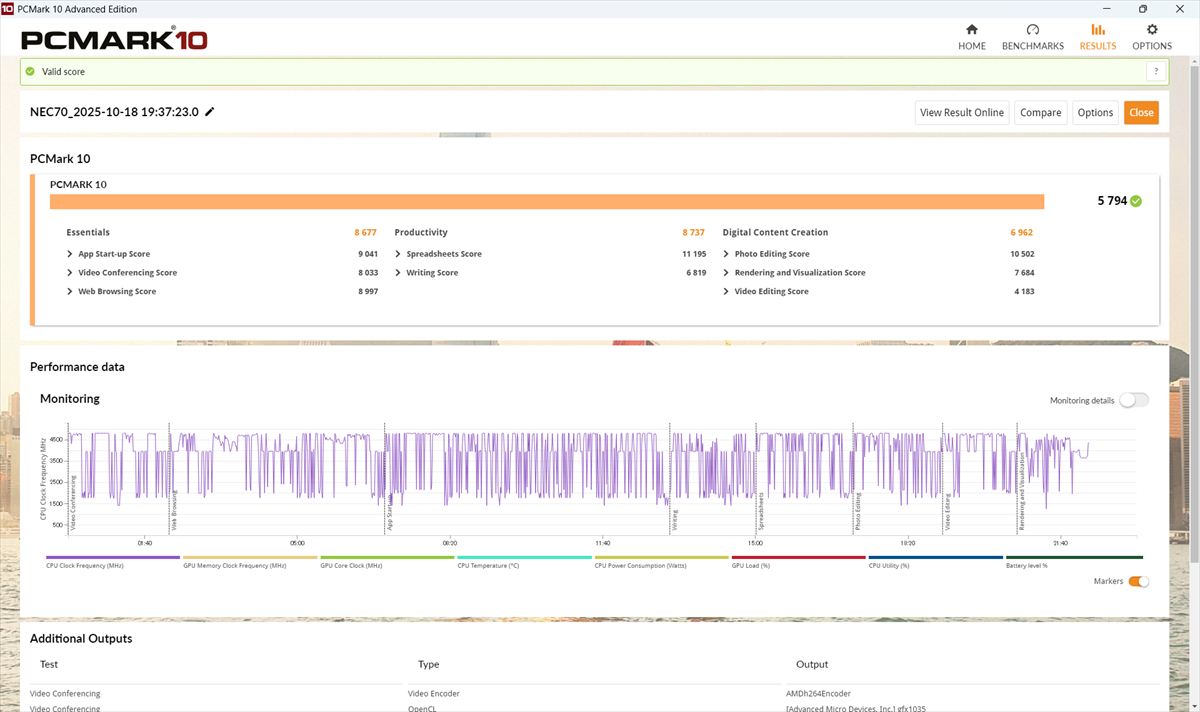1200x712 pixels.
Task: Click the Results bar chart icon
Action: (1098, 30)
